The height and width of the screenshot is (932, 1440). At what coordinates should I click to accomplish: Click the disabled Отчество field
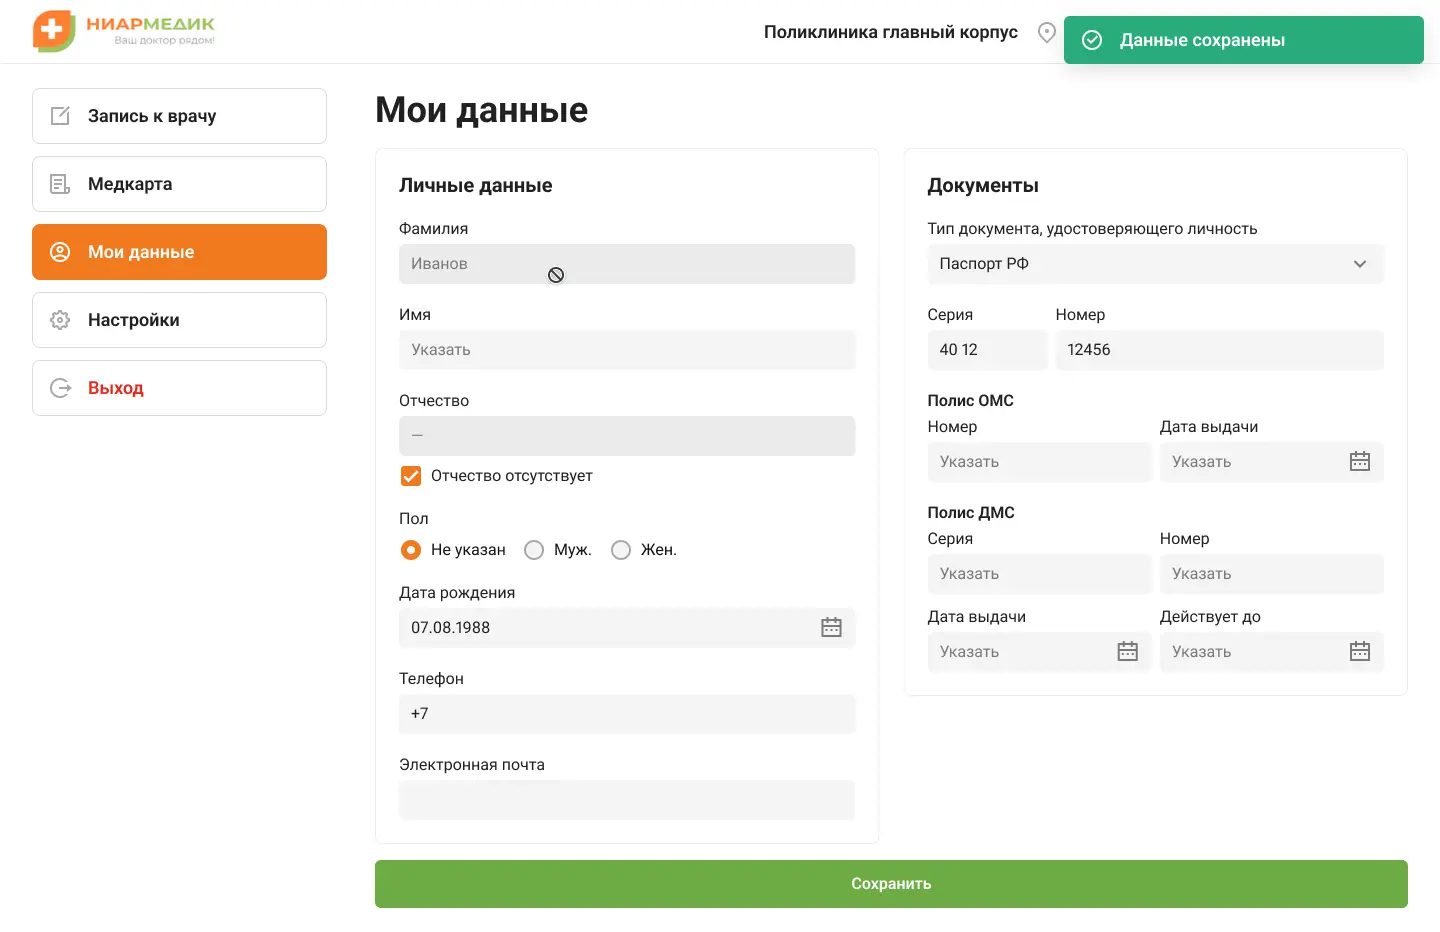[627, 436]
